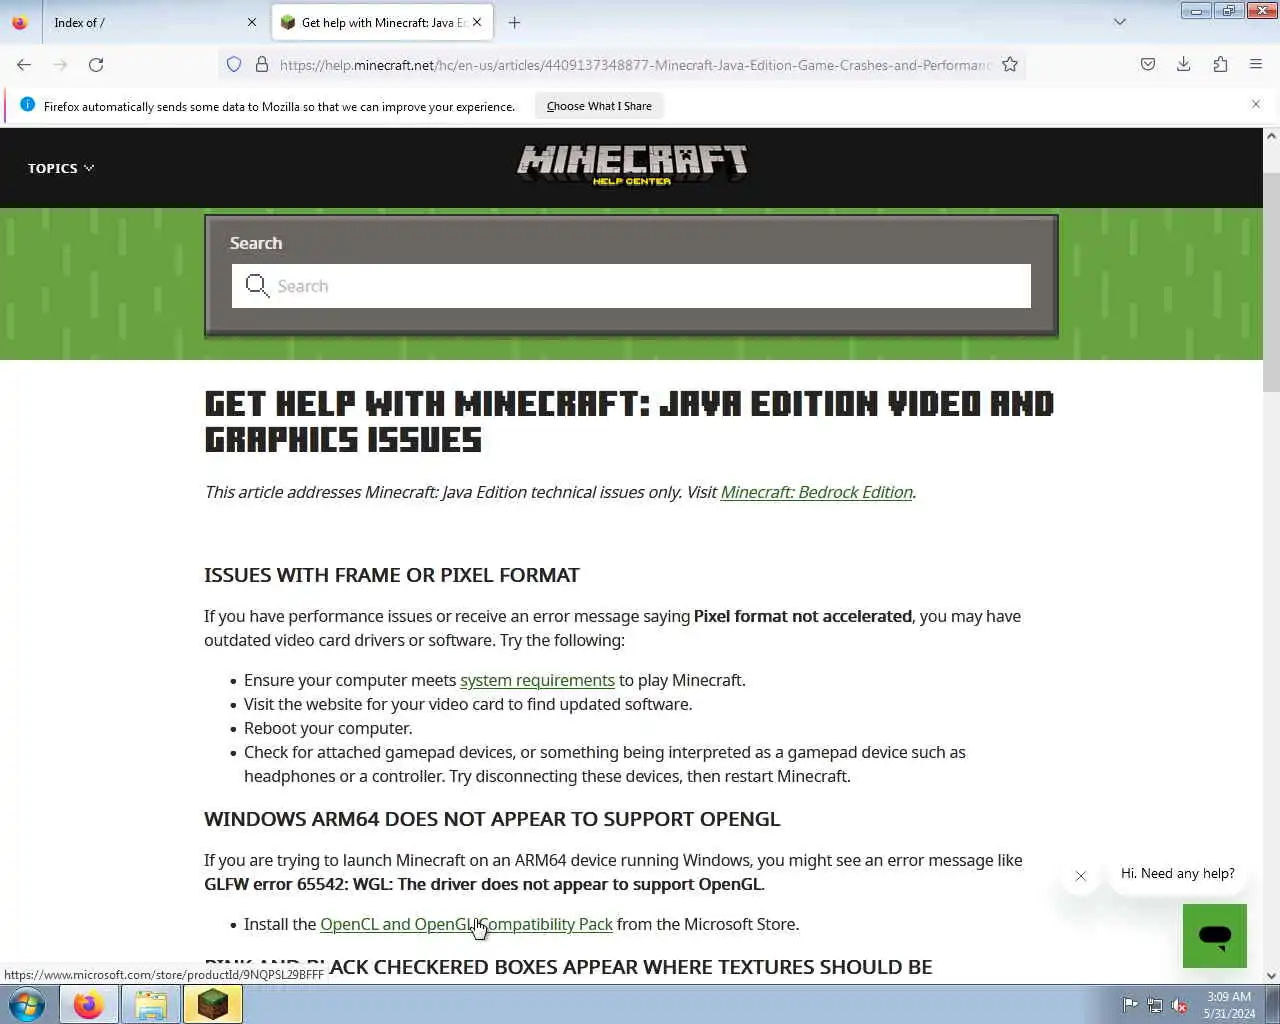Click the Firefox icon on first tab

point(20,22)
